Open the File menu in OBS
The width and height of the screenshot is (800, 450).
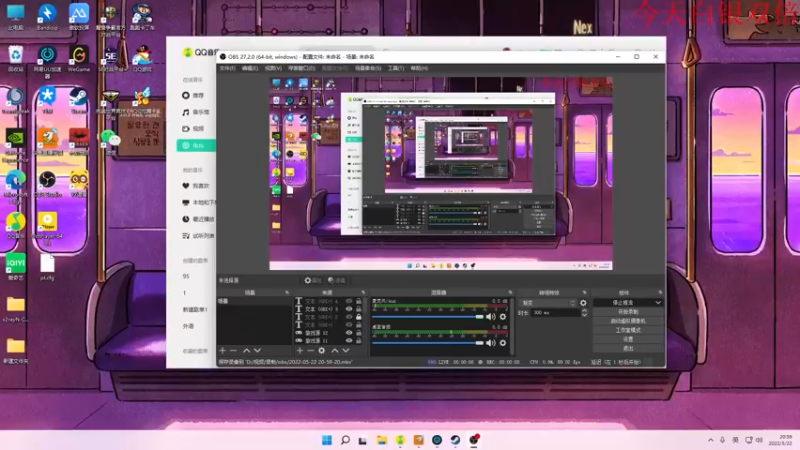(227, 68)
